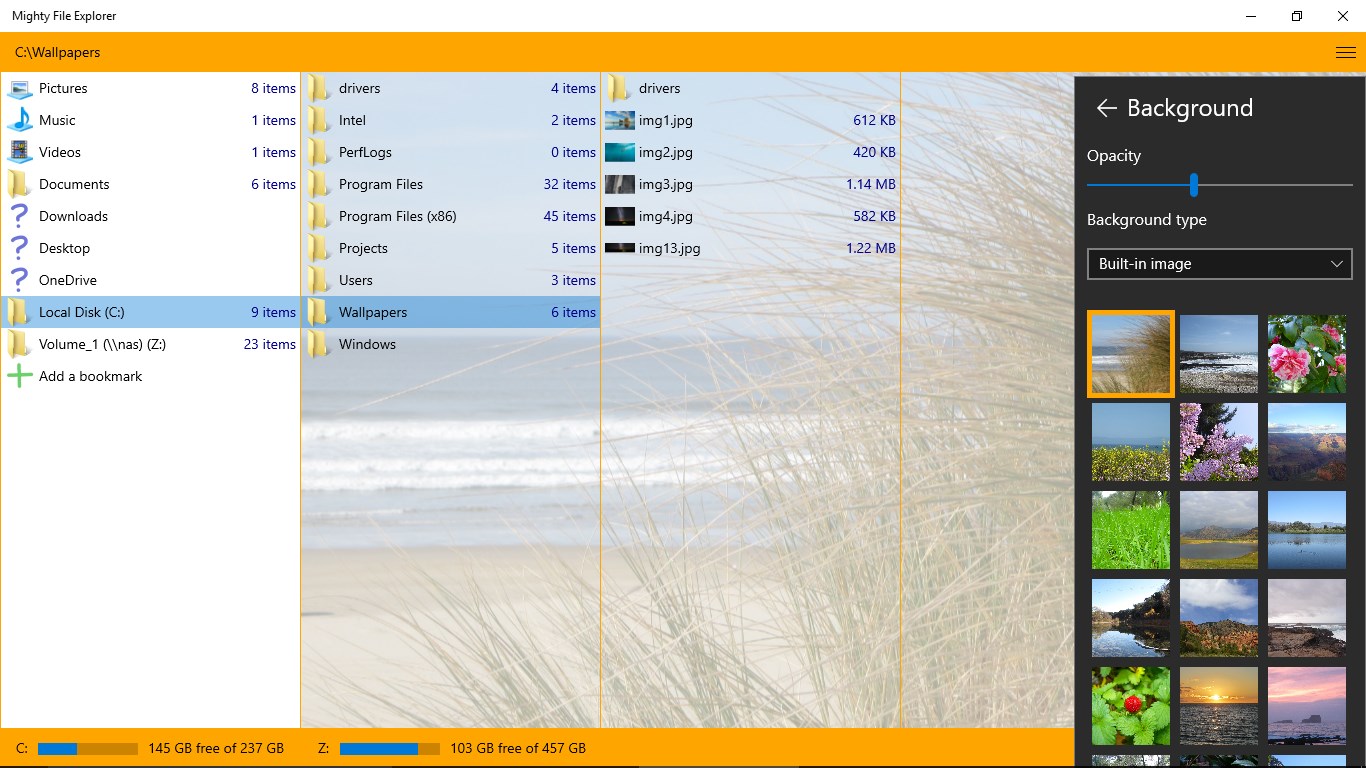Click the "Videos" bookmark name
This screenshot has height=768, width=1366.
pos(60,152)
